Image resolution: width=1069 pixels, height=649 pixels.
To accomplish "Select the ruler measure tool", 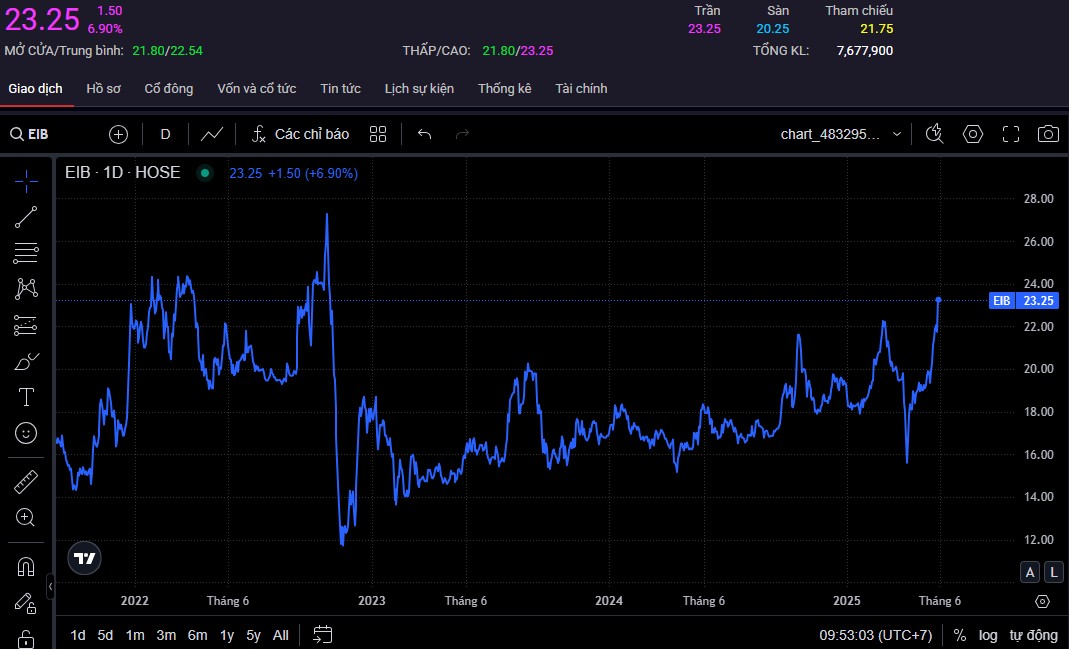I will [26, 482].
